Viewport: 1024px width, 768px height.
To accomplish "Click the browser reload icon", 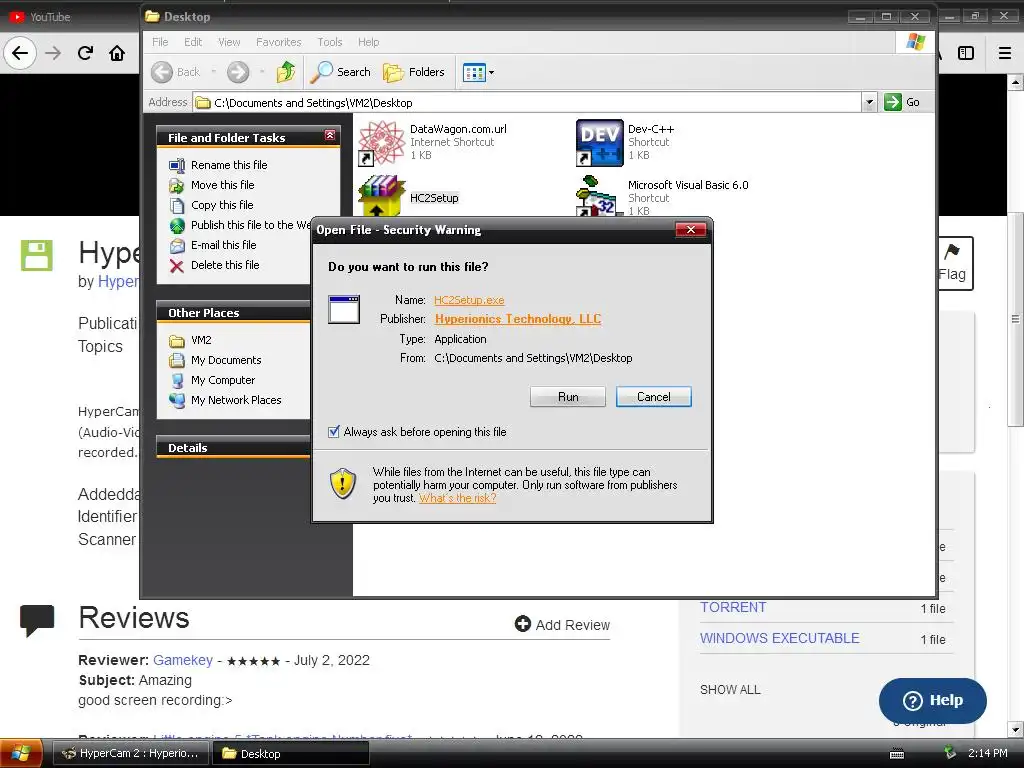I will click(85, 53).
